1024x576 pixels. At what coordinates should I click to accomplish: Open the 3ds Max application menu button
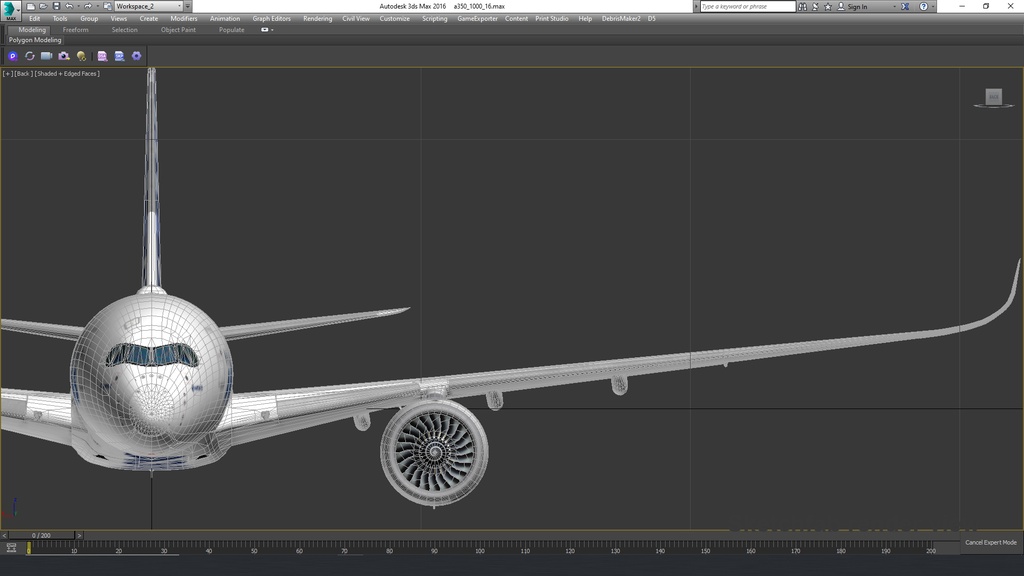click(11, 9)
